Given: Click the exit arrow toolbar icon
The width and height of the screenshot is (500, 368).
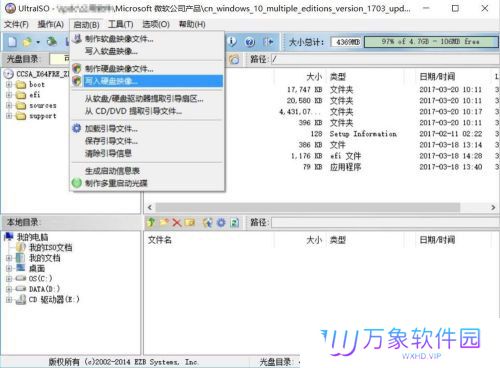Looking at the screenshot, I should point(268,42).
